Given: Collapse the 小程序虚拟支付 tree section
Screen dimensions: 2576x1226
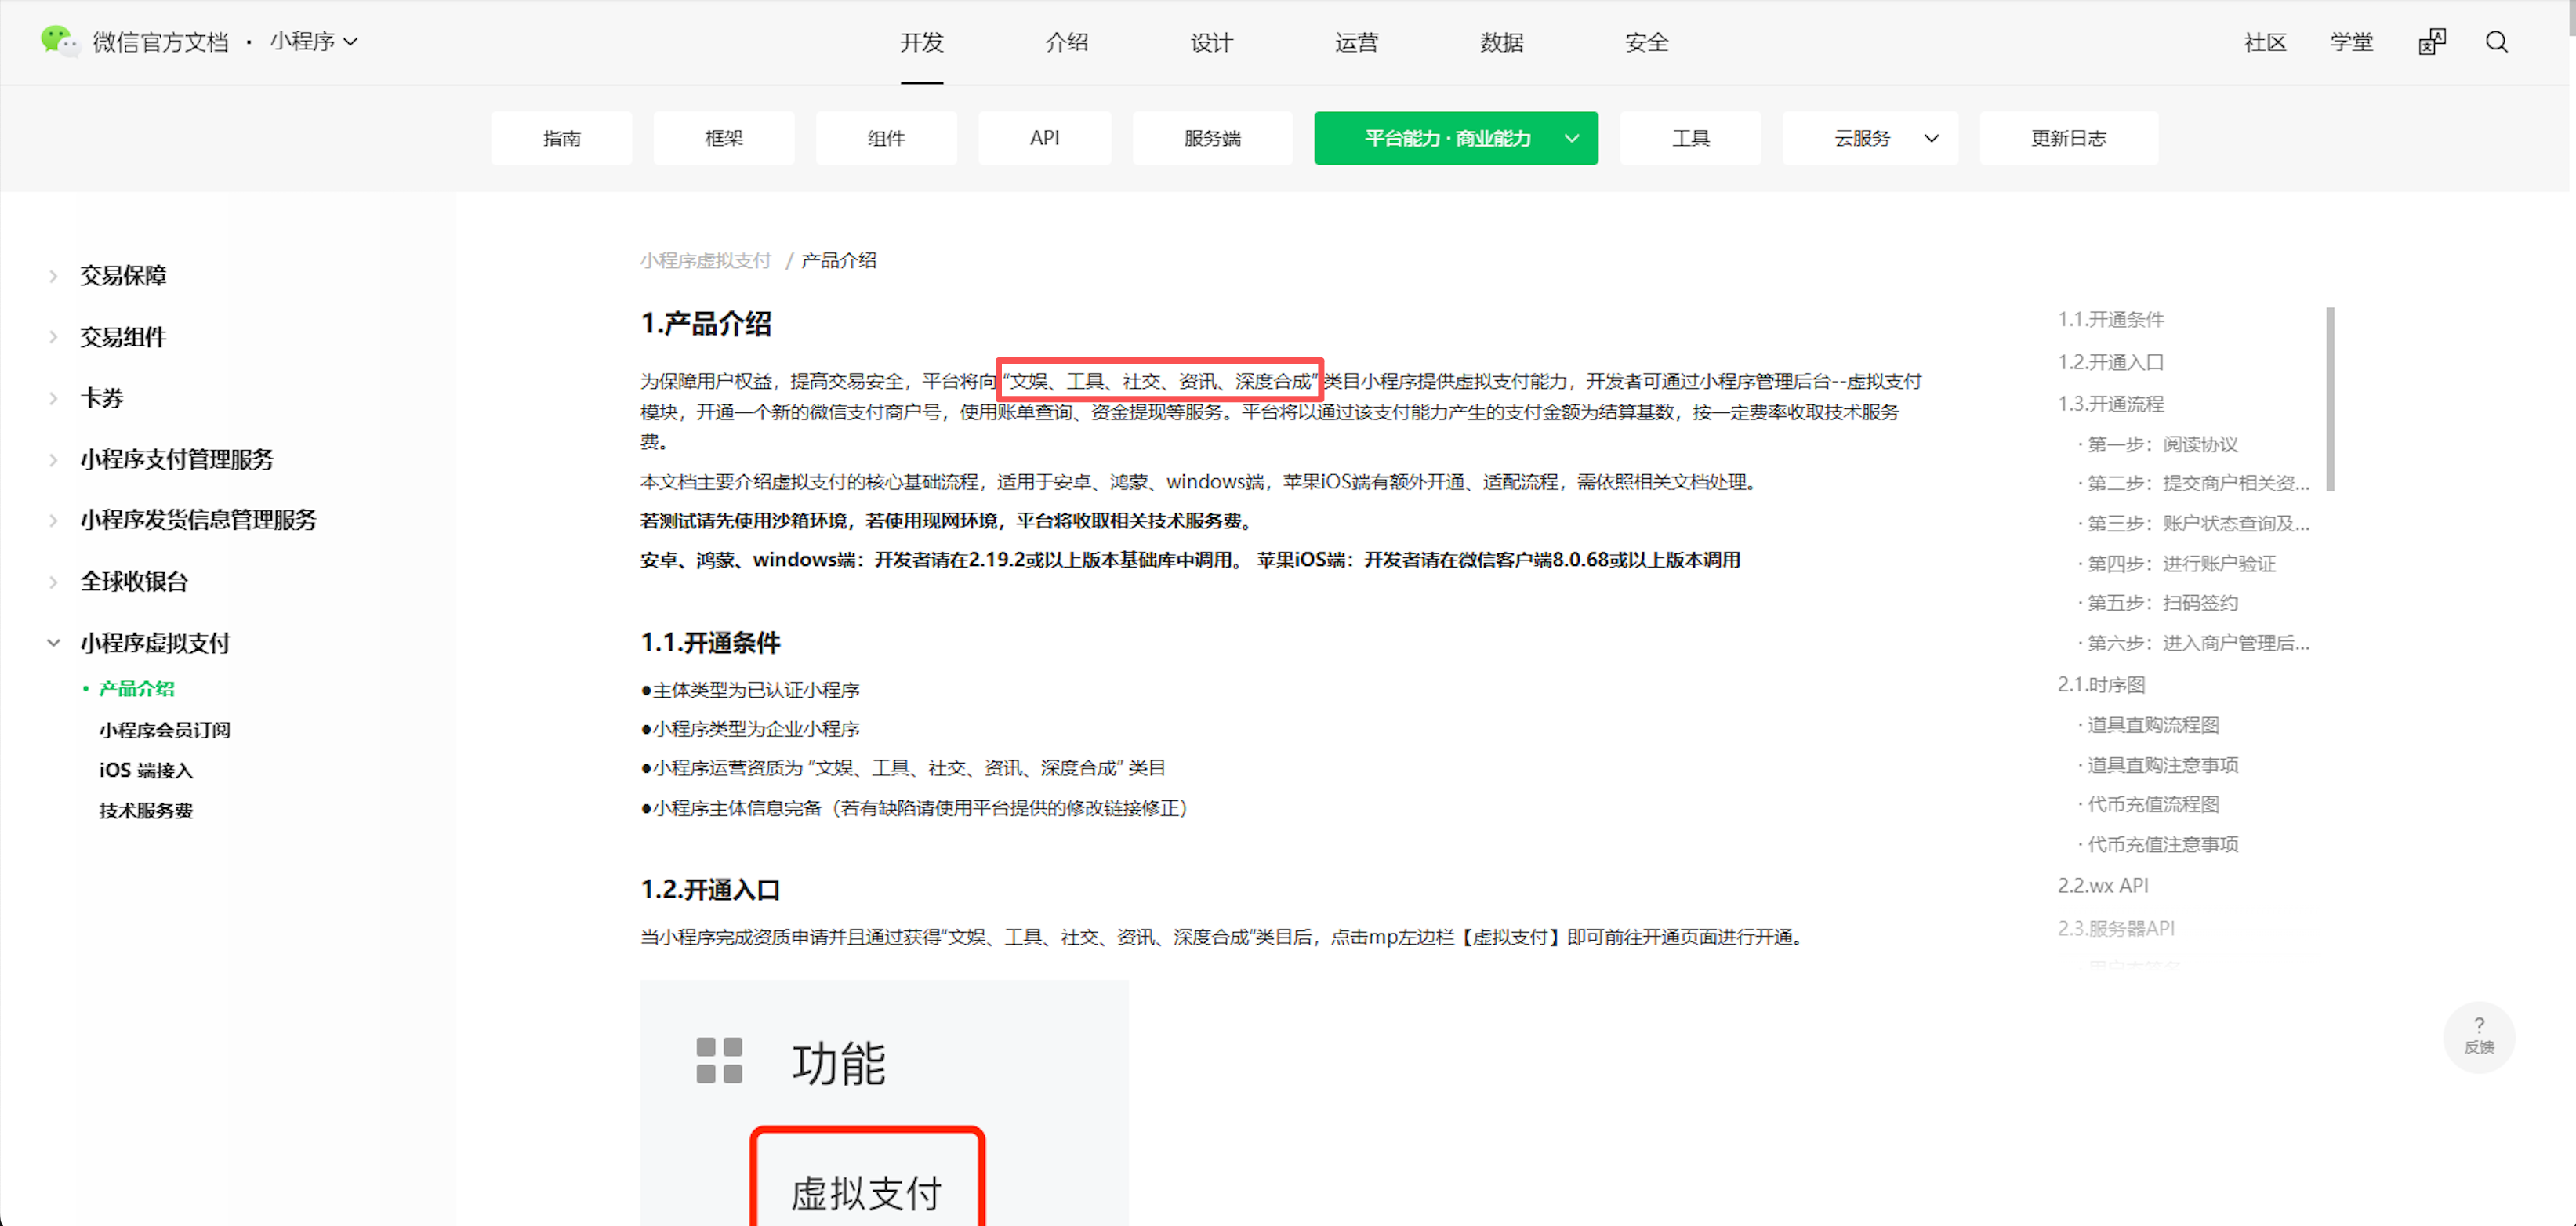Looking at the screenshot, I should pos(54,643).
